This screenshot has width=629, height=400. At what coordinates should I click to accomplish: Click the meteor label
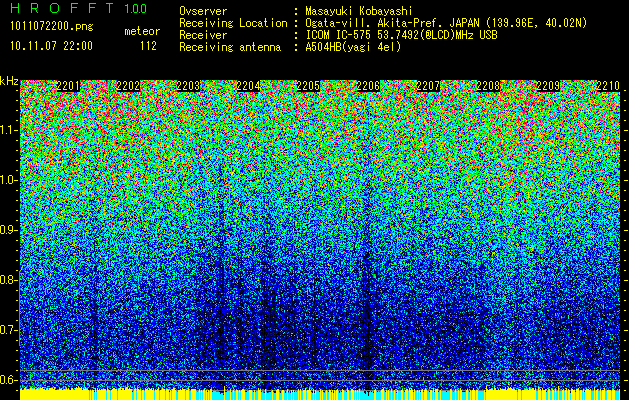(142, 31)
